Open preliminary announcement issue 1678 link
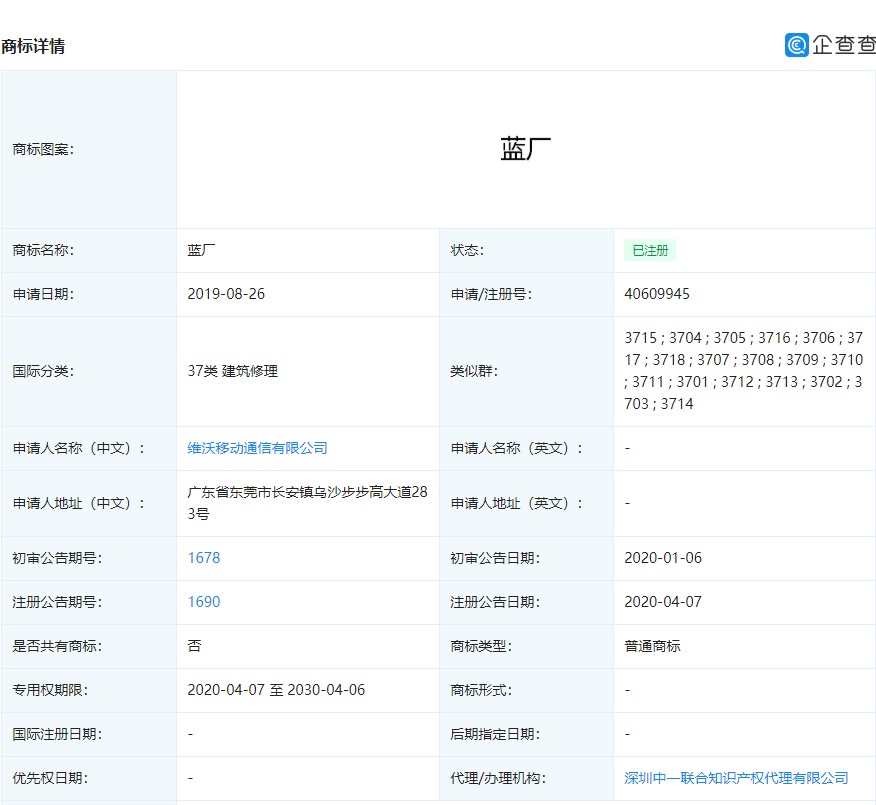Image resolution: width=876 pixels, height=805 pixels. [204, 558]
